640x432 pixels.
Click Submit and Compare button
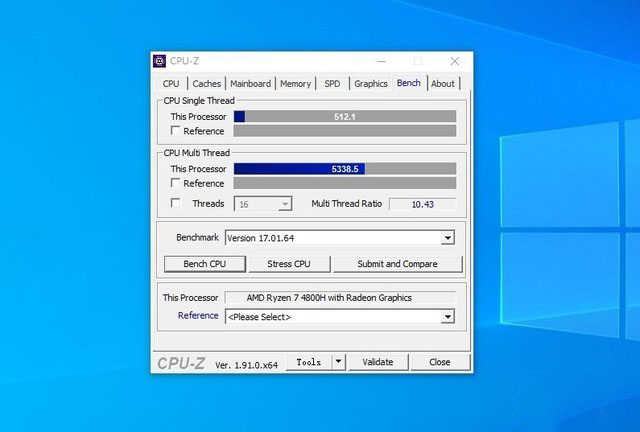point(398,264)
